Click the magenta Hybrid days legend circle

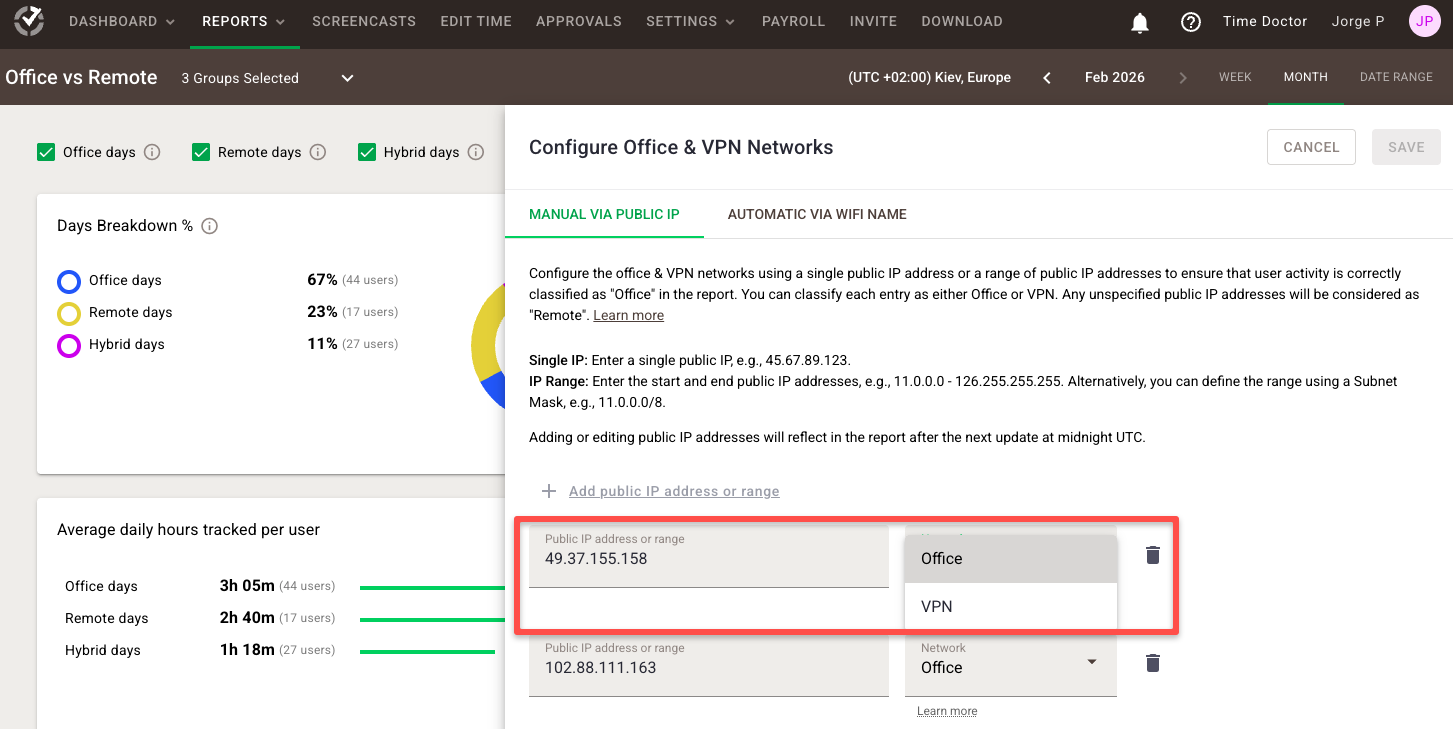coord(69,345)
